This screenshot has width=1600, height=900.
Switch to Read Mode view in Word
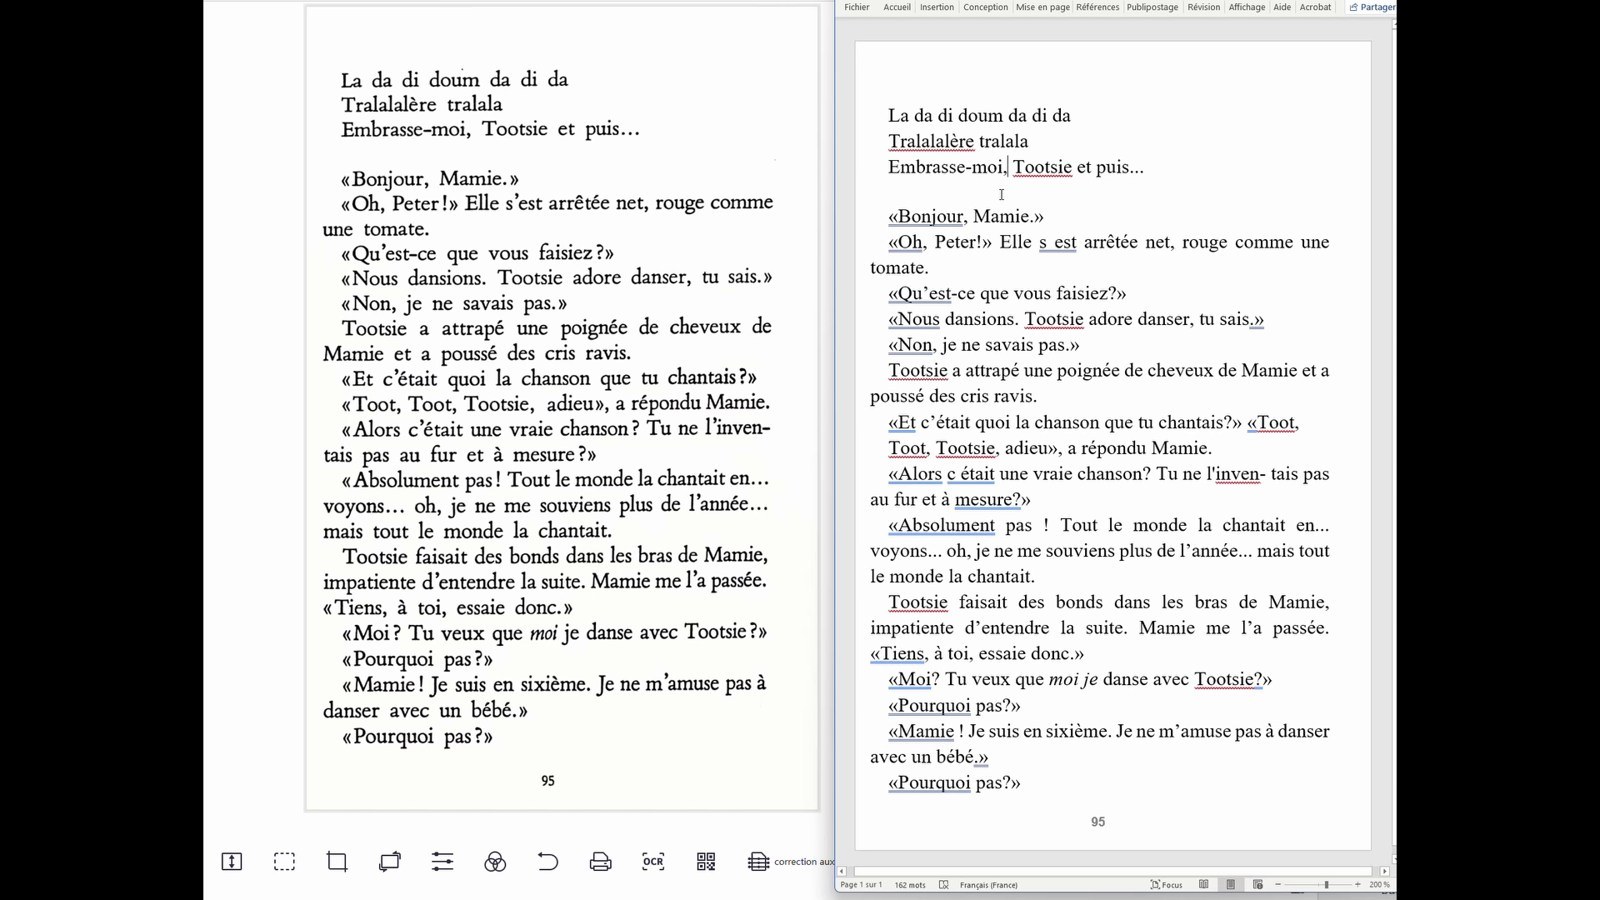tap(1204, 885)
